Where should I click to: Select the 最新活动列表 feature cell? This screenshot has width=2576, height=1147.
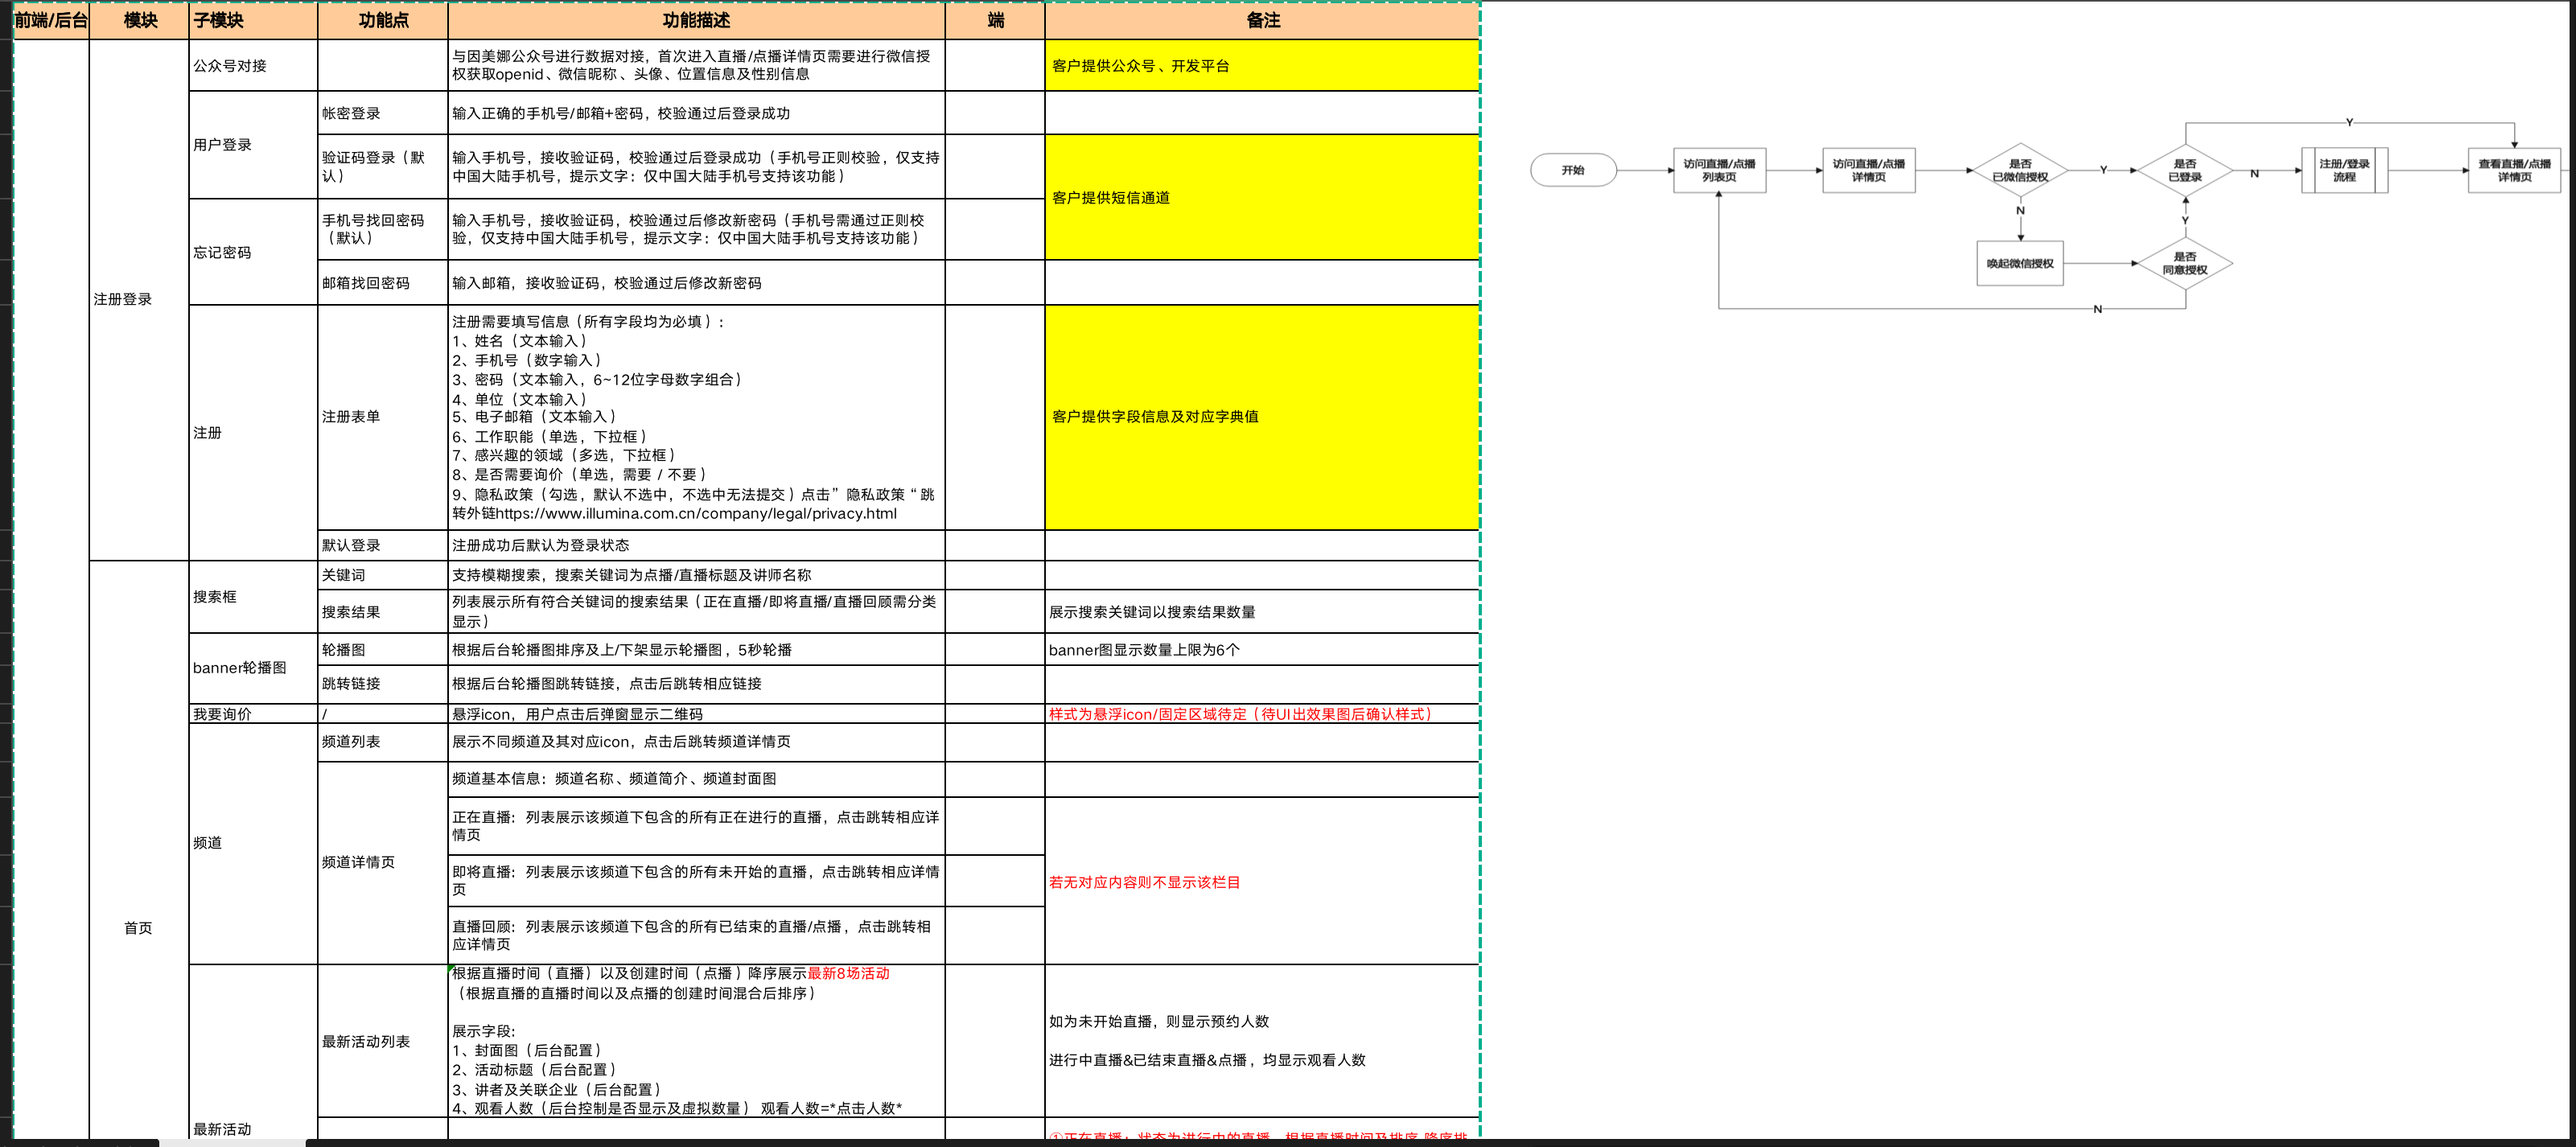point(383,1041)
